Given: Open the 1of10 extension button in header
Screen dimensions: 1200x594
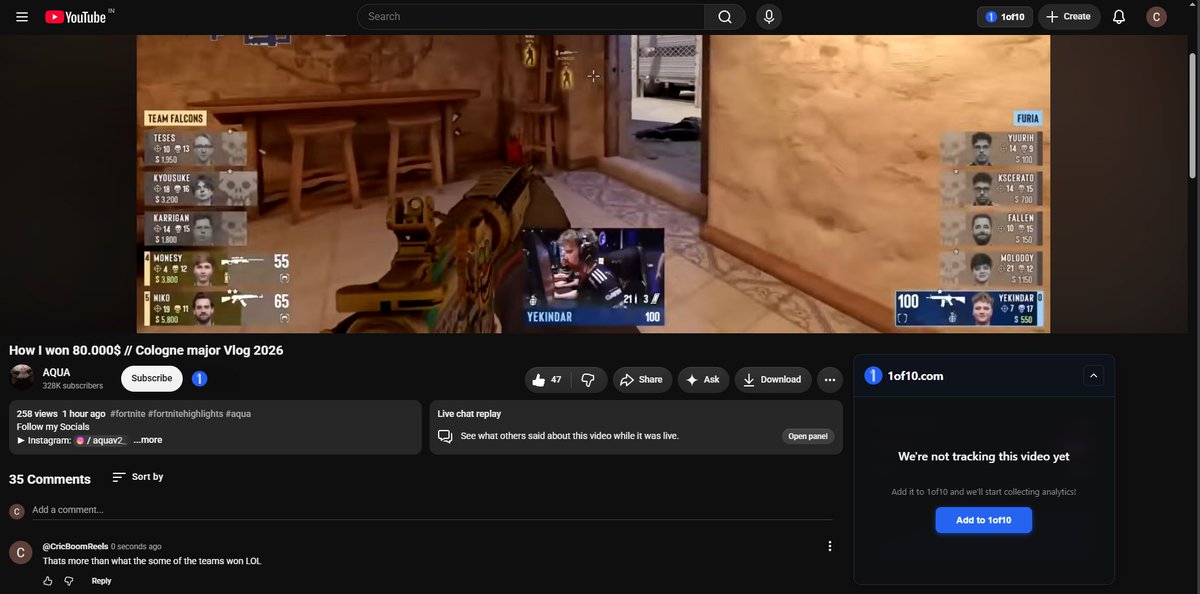Looking at the screenshot, I should coord(1005,17).
